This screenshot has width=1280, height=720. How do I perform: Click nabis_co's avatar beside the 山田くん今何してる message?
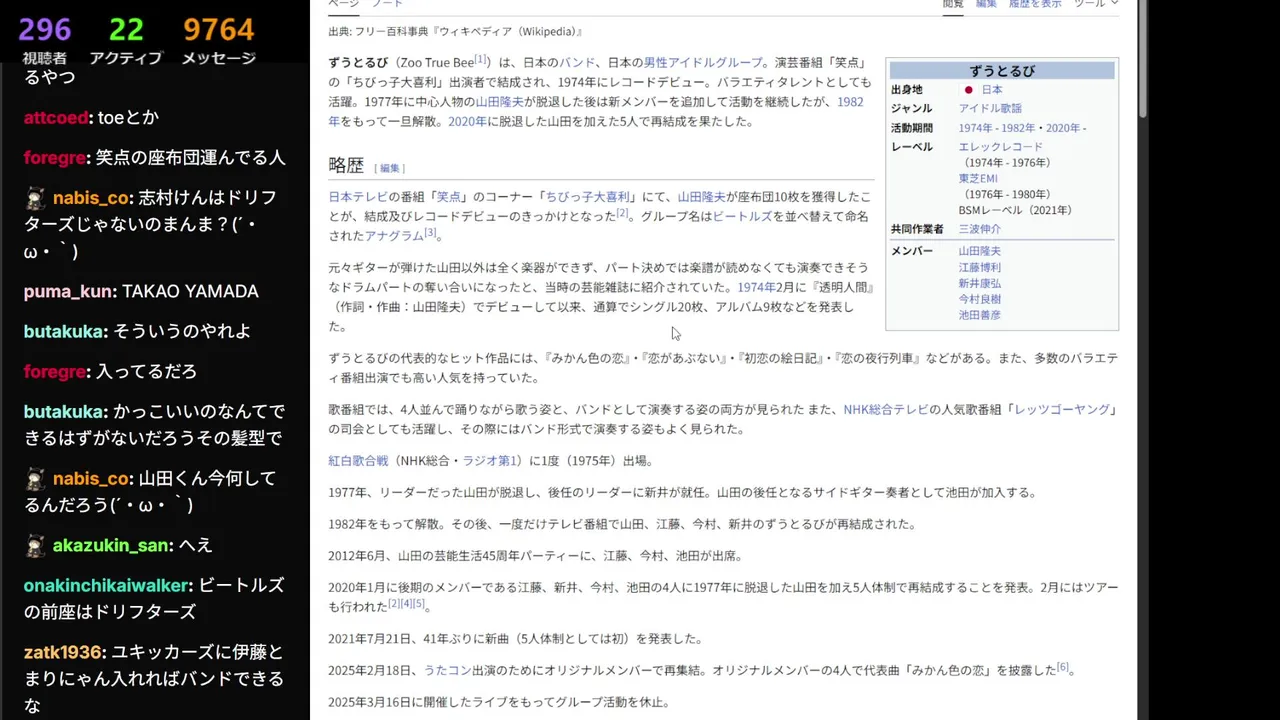[x=35, y=479]
